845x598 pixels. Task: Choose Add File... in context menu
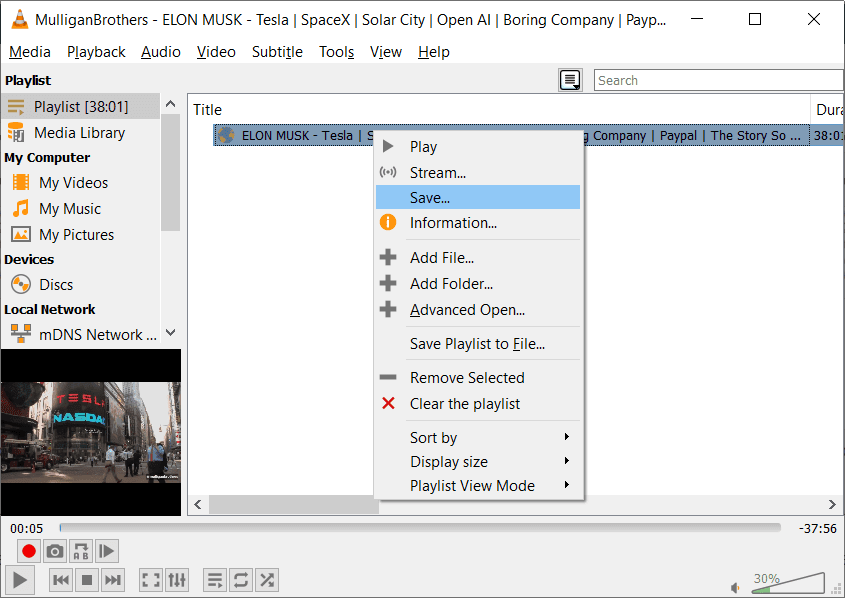click(x=478, y=258)
